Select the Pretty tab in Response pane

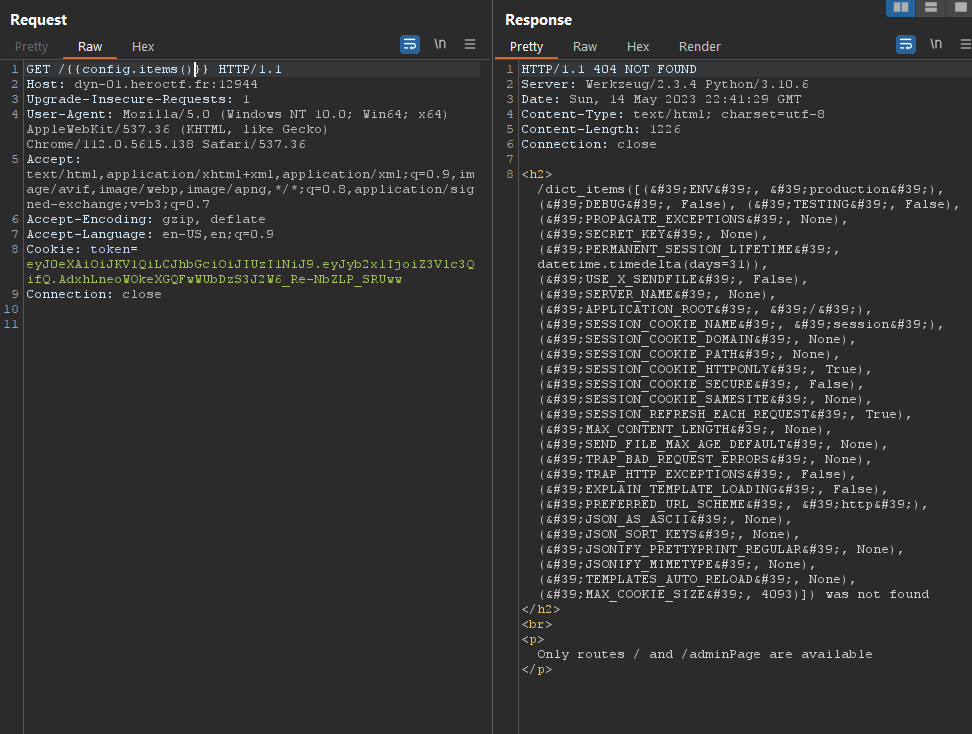click(x=526, y=46)
